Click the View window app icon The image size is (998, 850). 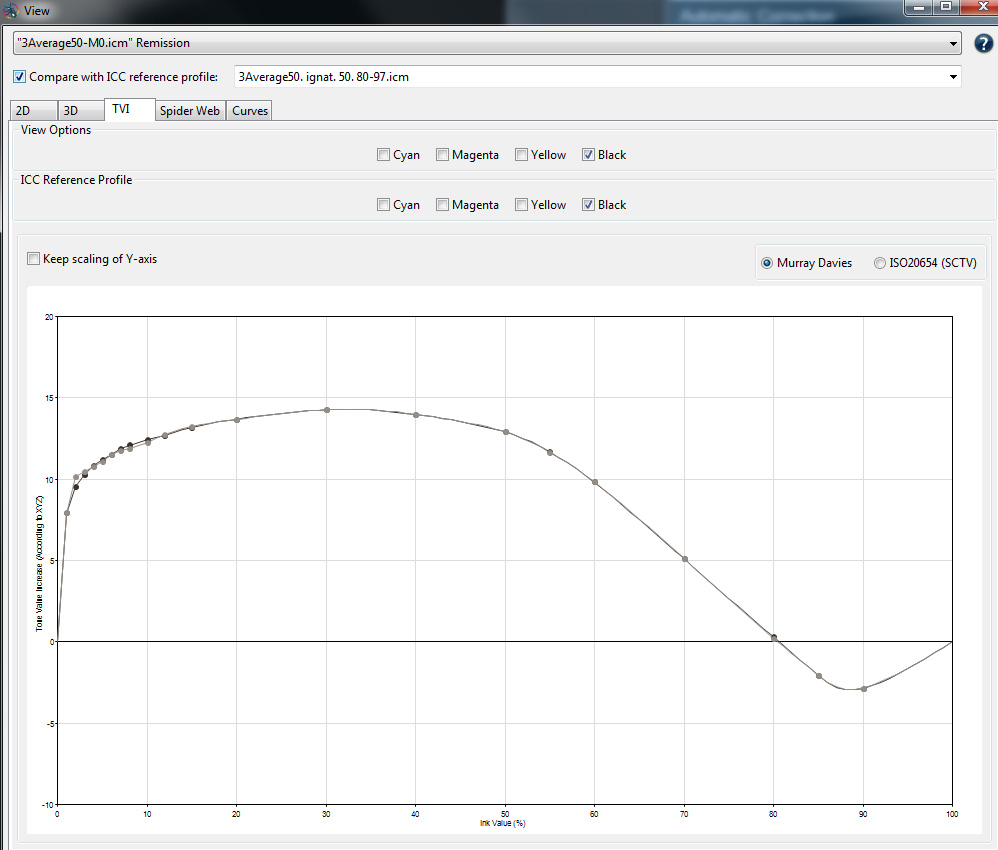(10, 11)
